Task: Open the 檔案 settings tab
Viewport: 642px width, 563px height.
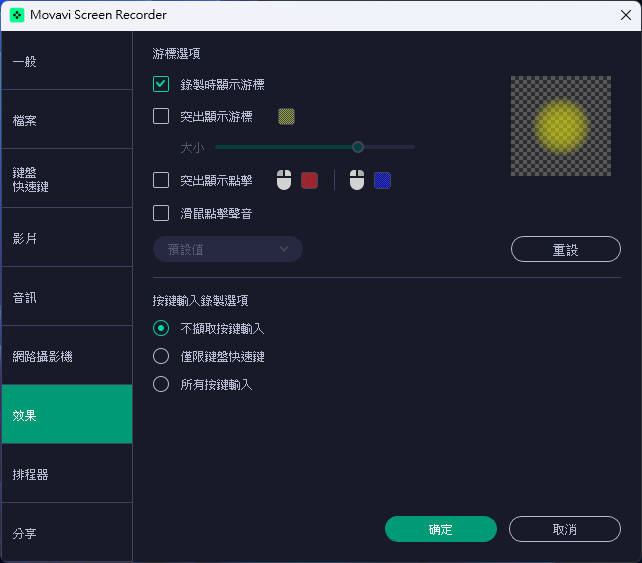Action: [67, 120]
